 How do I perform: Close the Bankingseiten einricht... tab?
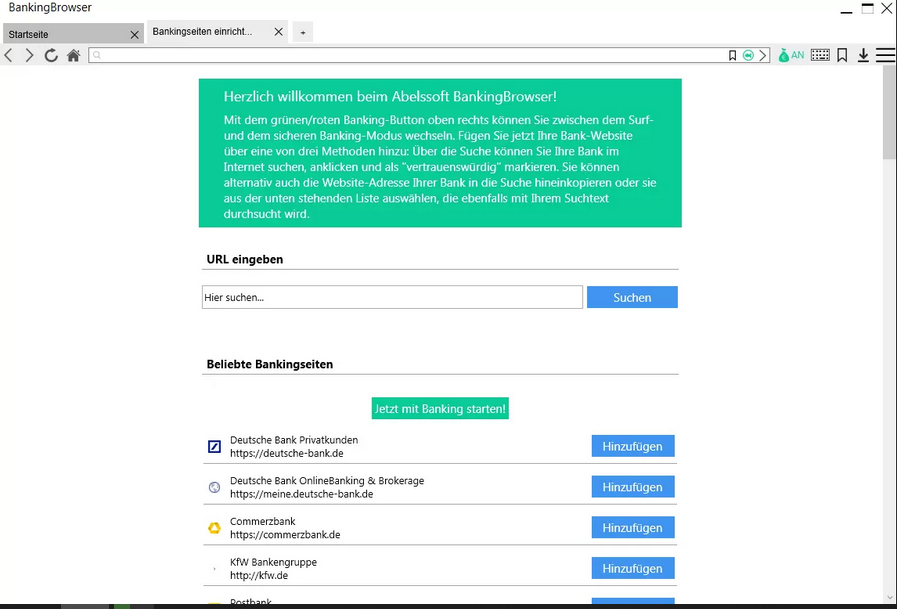[x=279, y=32]
